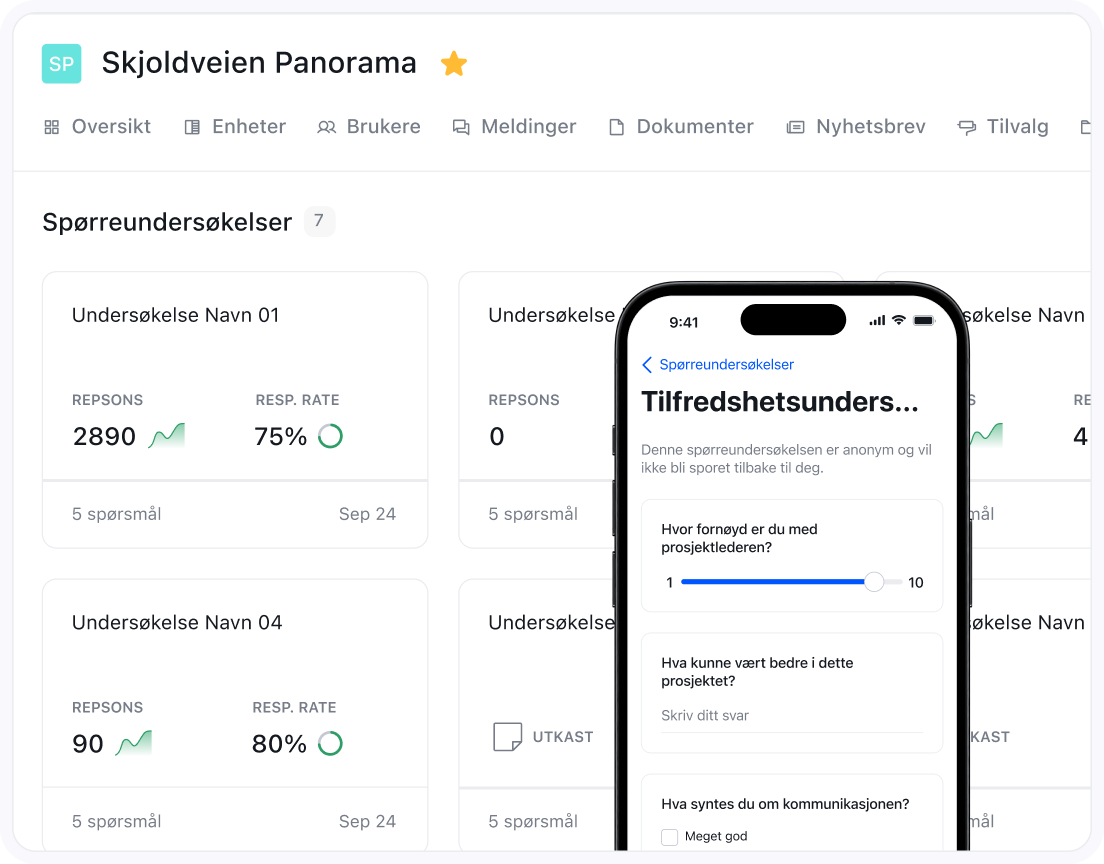Click the yellow favorite star icon
Image resolution: width=1104 pixels, height=864 pixels.
(454, 64)
